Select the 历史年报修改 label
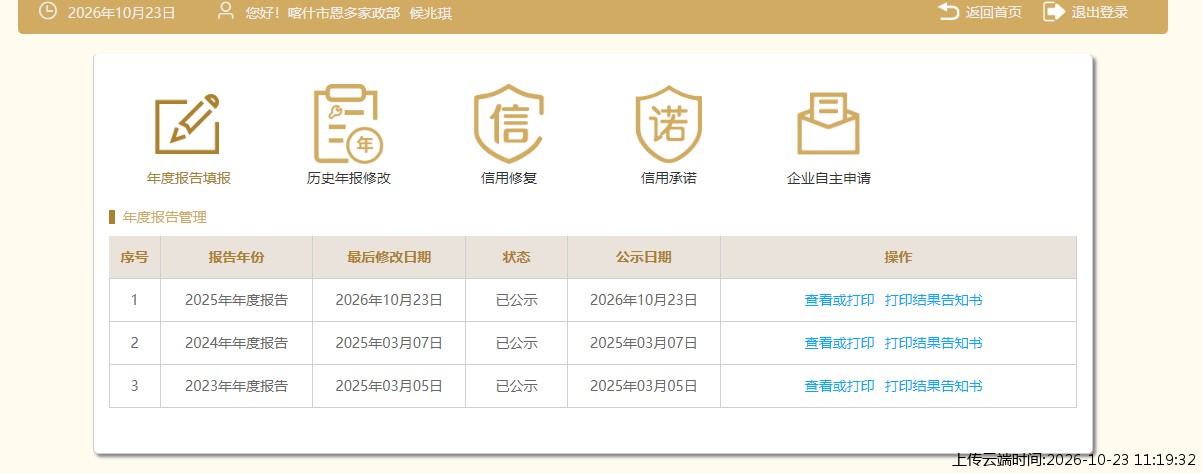 coord(348,179)
